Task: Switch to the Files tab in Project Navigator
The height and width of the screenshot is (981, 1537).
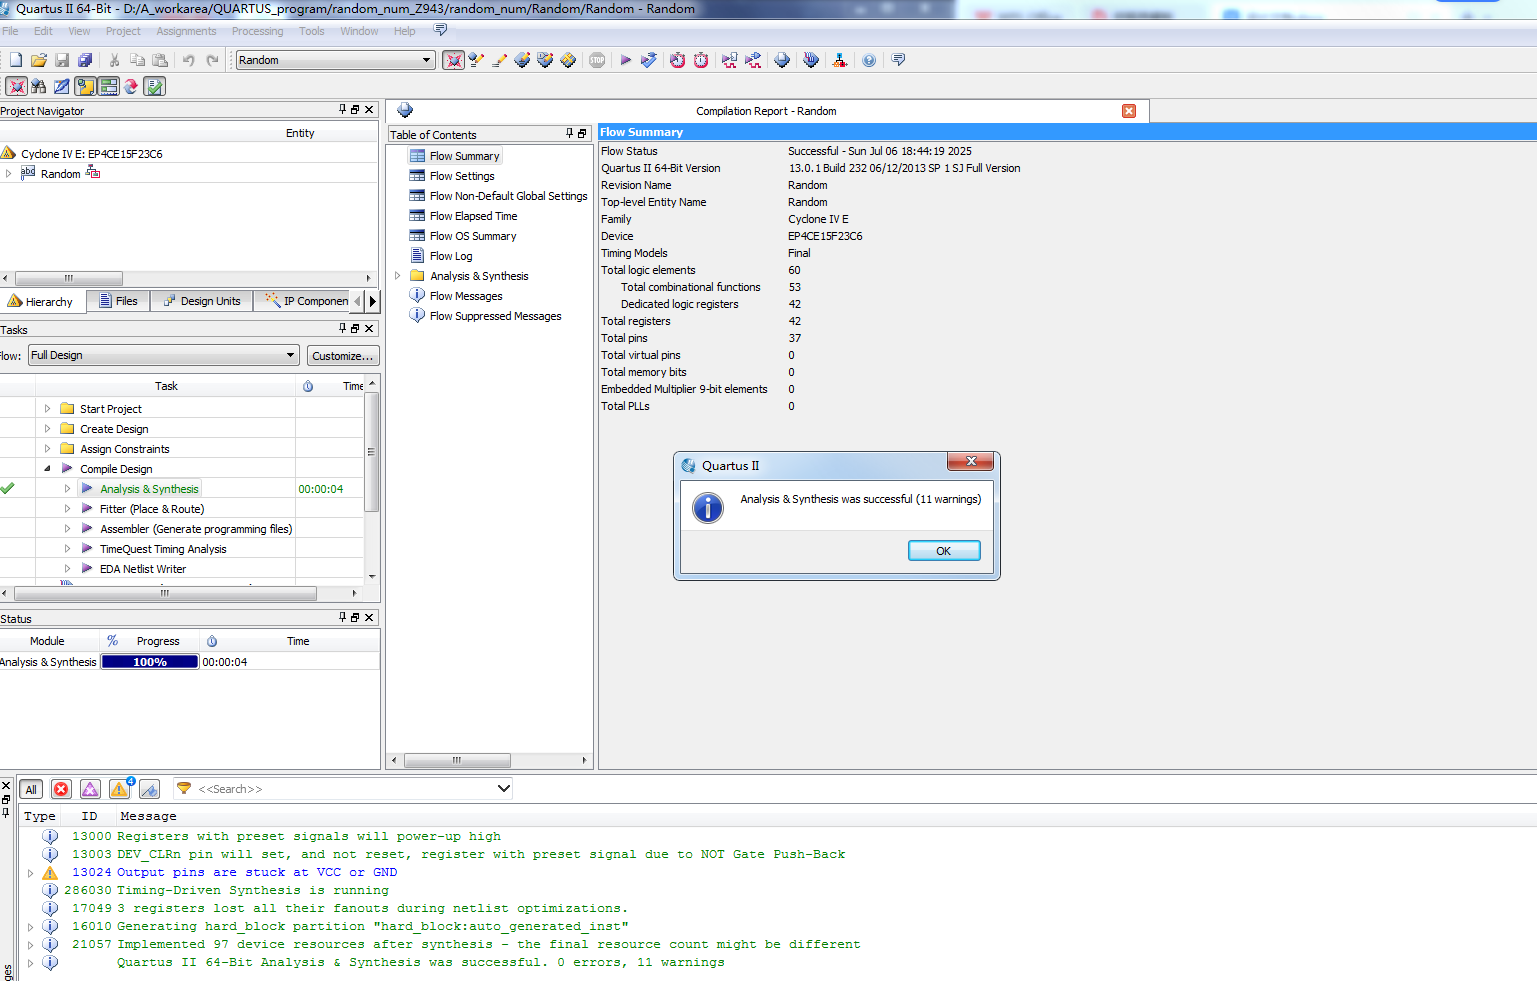Action: coord(118,301)
